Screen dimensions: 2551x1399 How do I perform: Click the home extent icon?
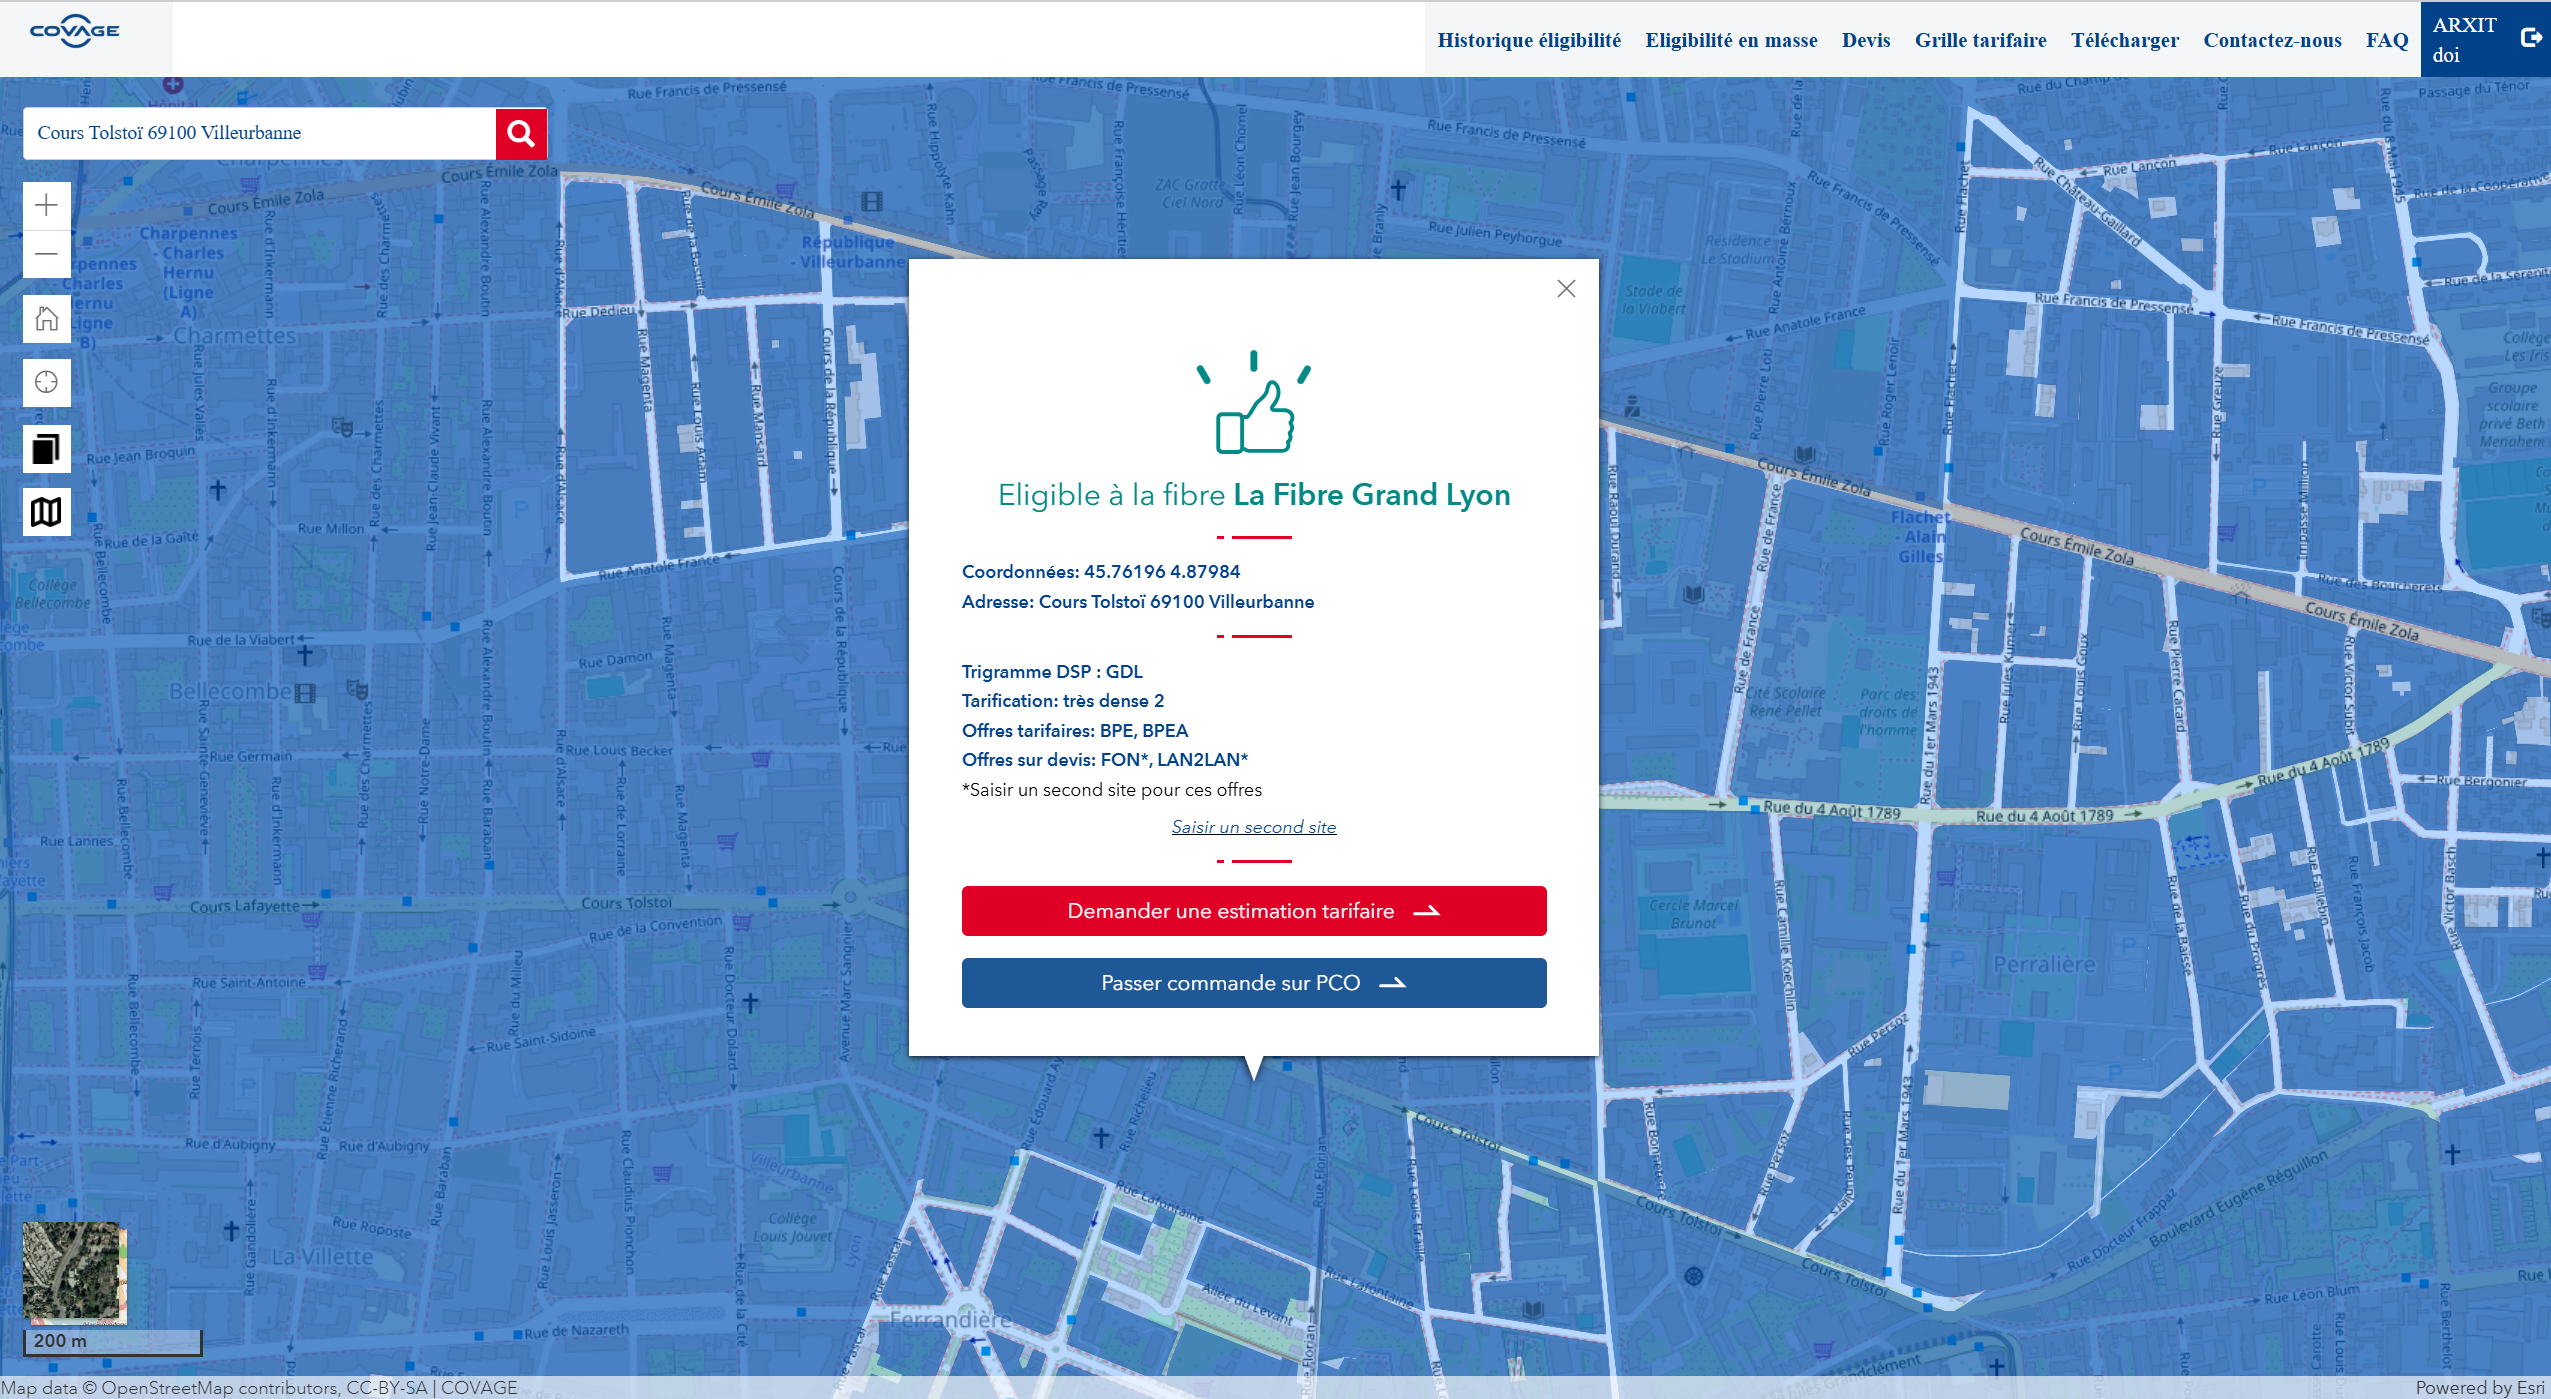pyautogui.click(x=46, y=319)
